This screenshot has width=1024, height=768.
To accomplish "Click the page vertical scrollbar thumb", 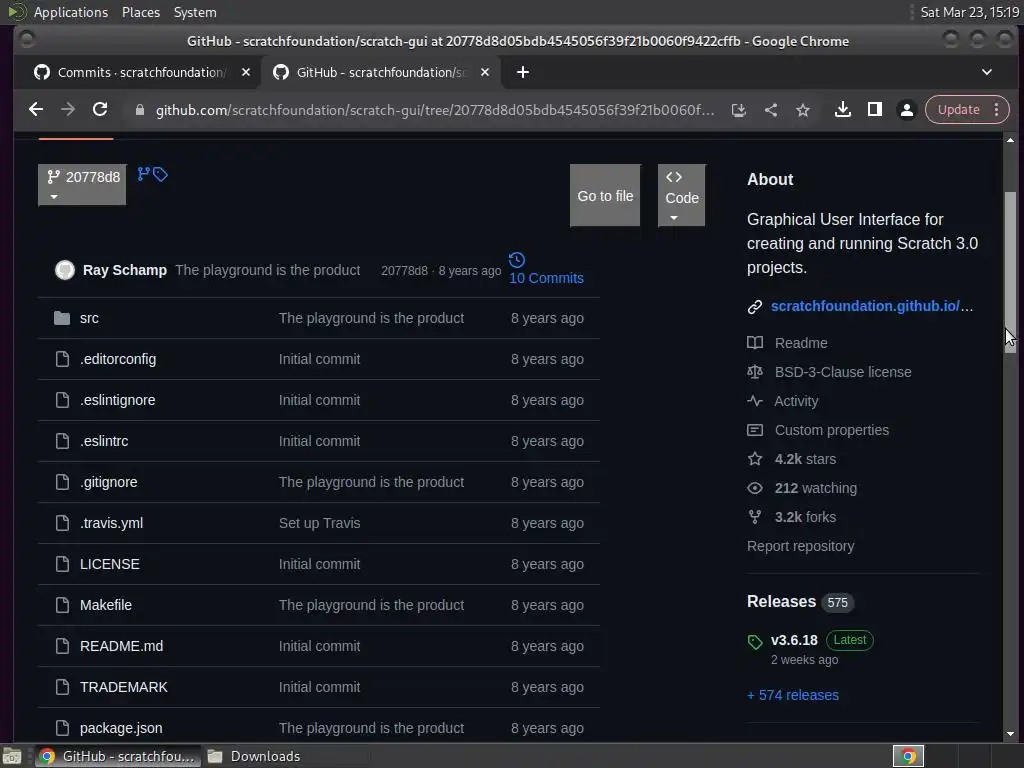I will coord(1010,272).
